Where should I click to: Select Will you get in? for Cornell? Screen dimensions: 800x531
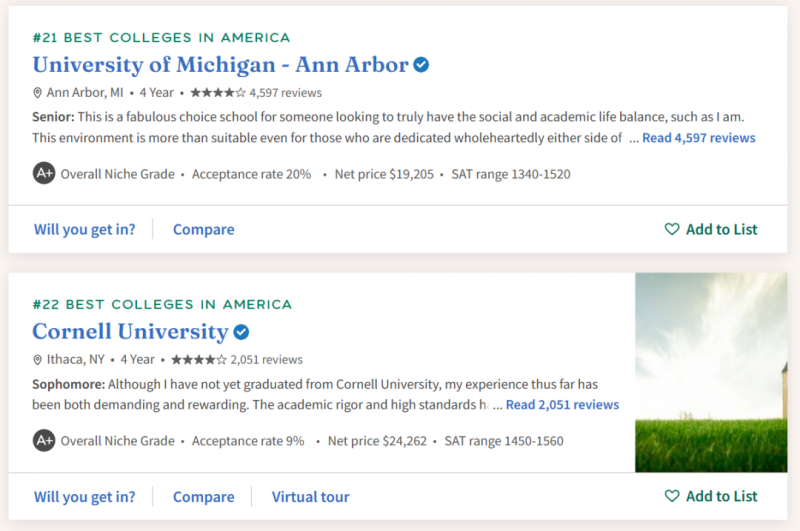[x=85, y=497]
